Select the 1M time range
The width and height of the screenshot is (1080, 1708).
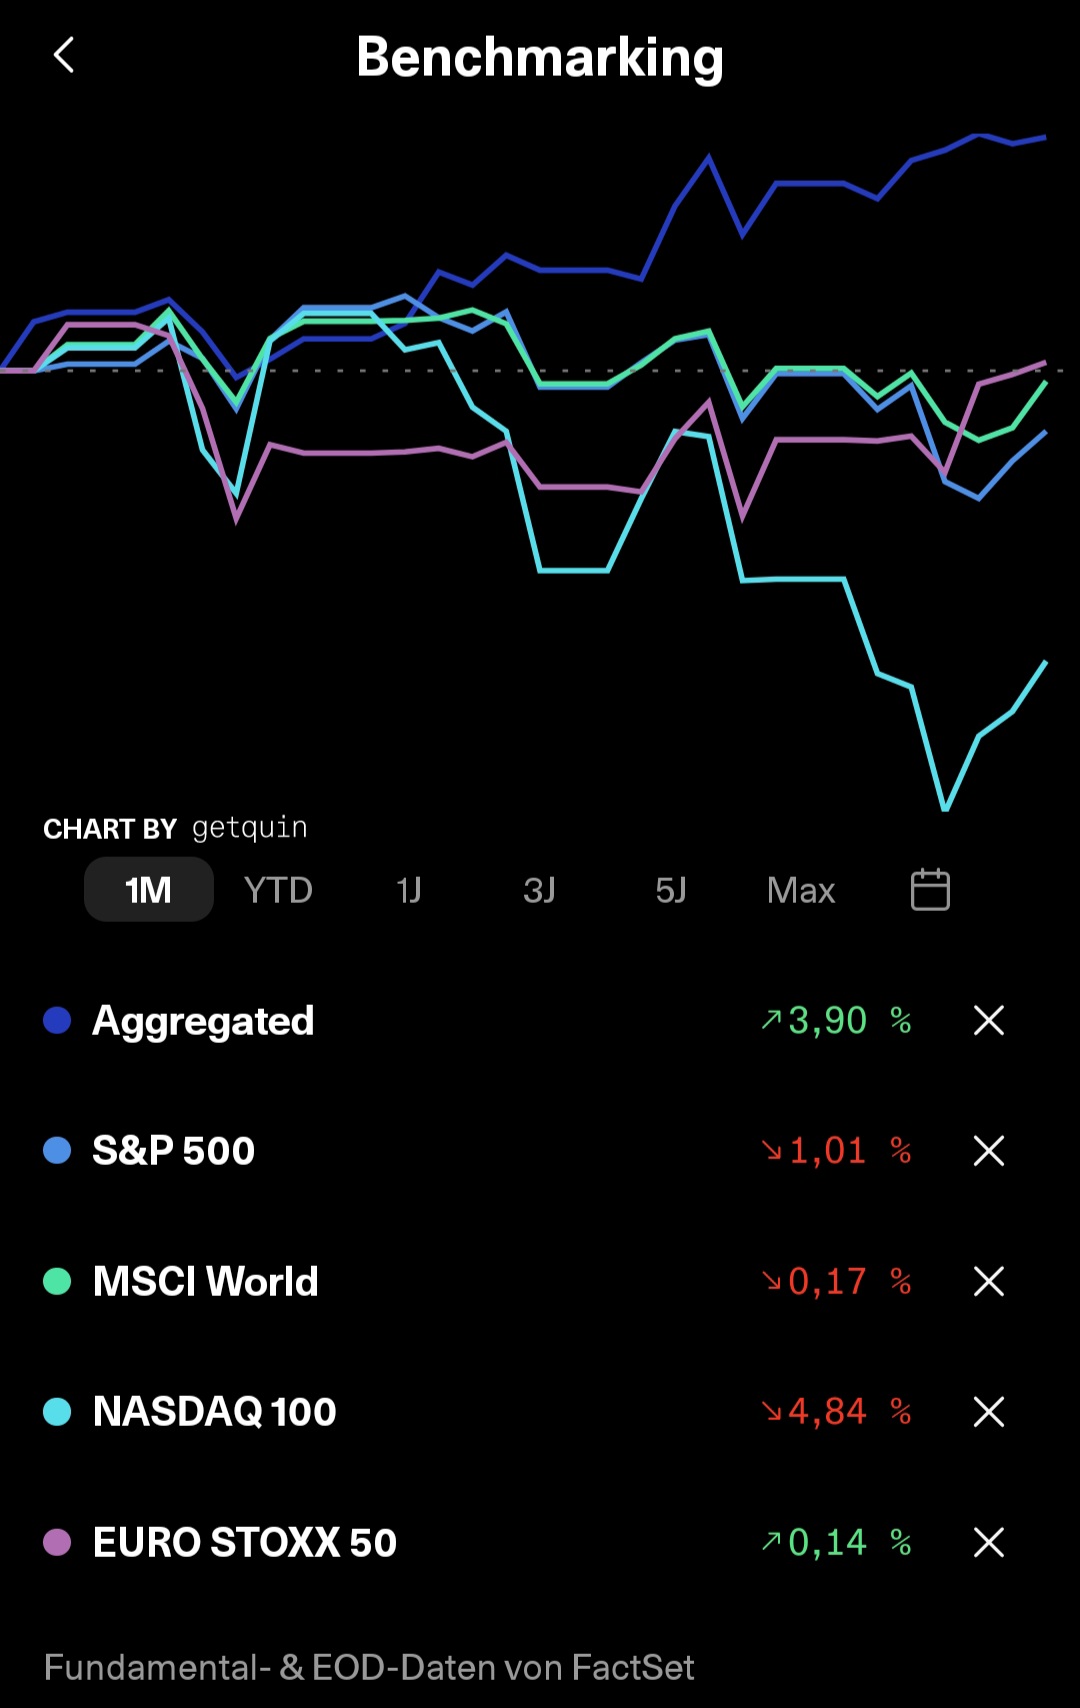(x=148, y=889)
